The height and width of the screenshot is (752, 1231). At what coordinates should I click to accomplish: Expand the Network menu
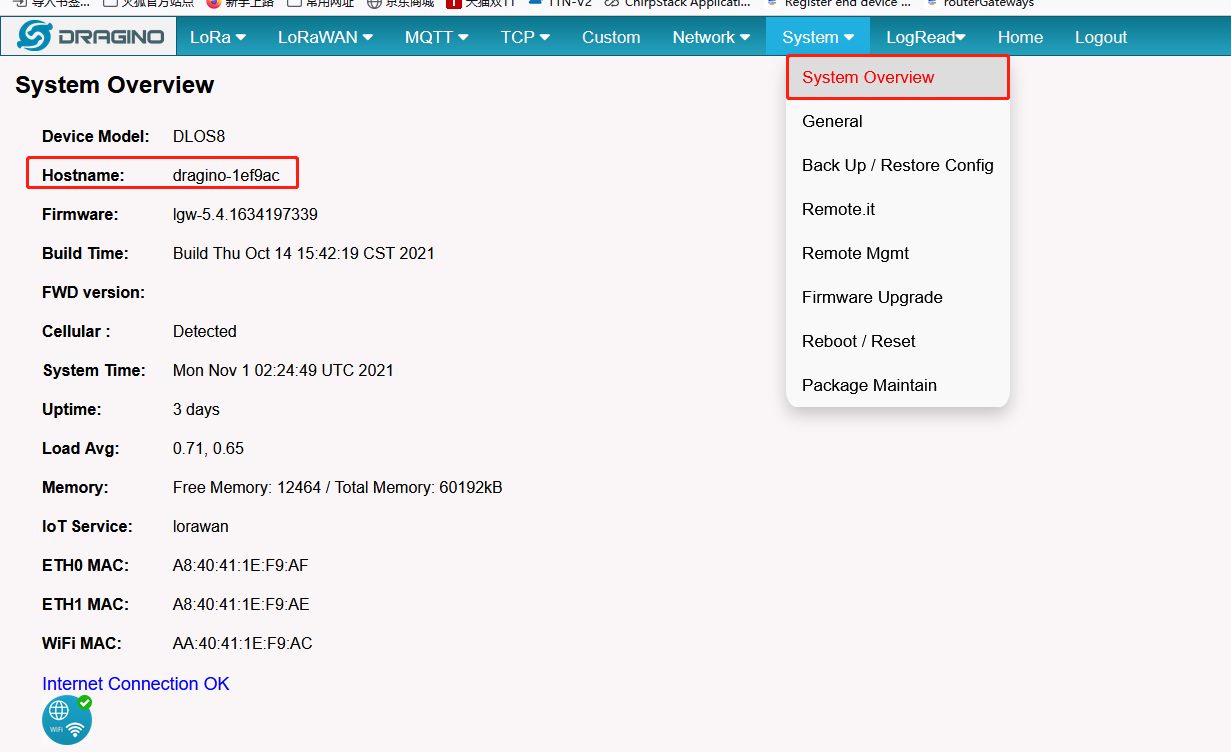[711, 37]
